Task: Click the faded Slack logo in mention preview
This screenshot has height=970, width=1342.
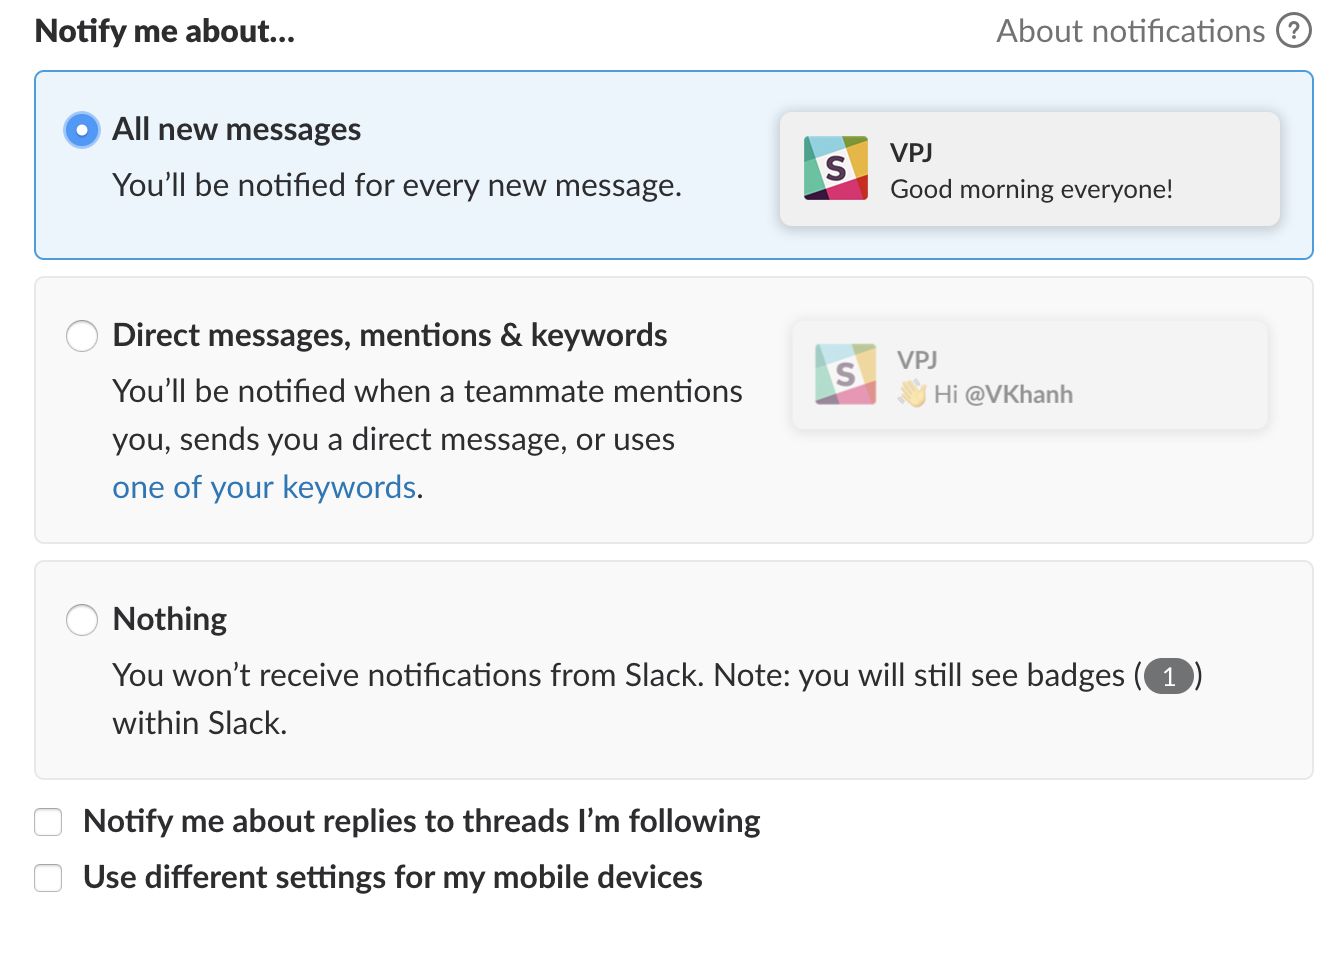Action: 846,374
